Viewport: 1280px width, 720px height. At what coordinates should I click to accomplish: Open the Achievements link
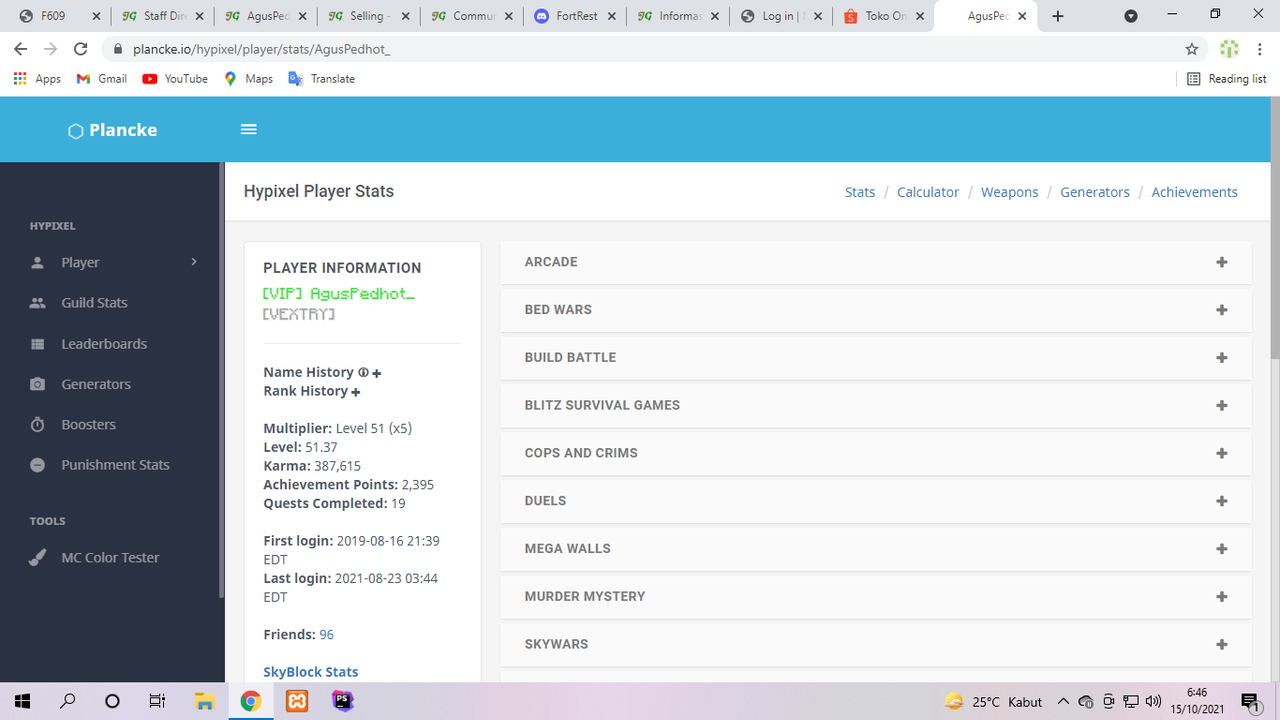1194,192
